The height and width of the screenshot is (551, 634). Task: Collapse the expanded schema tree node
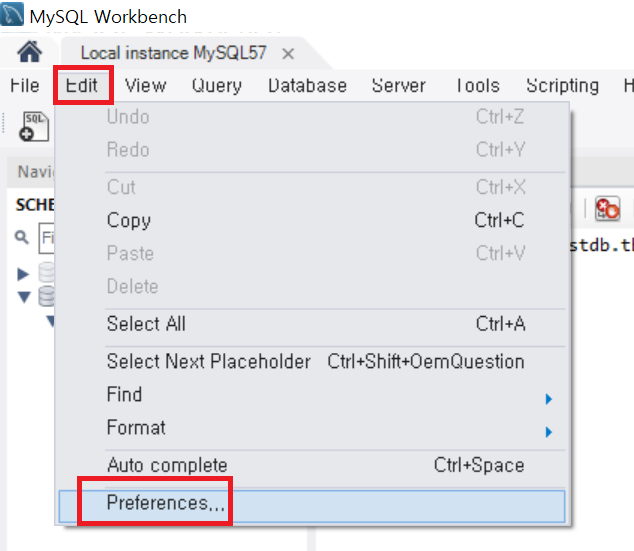[24, 297]
